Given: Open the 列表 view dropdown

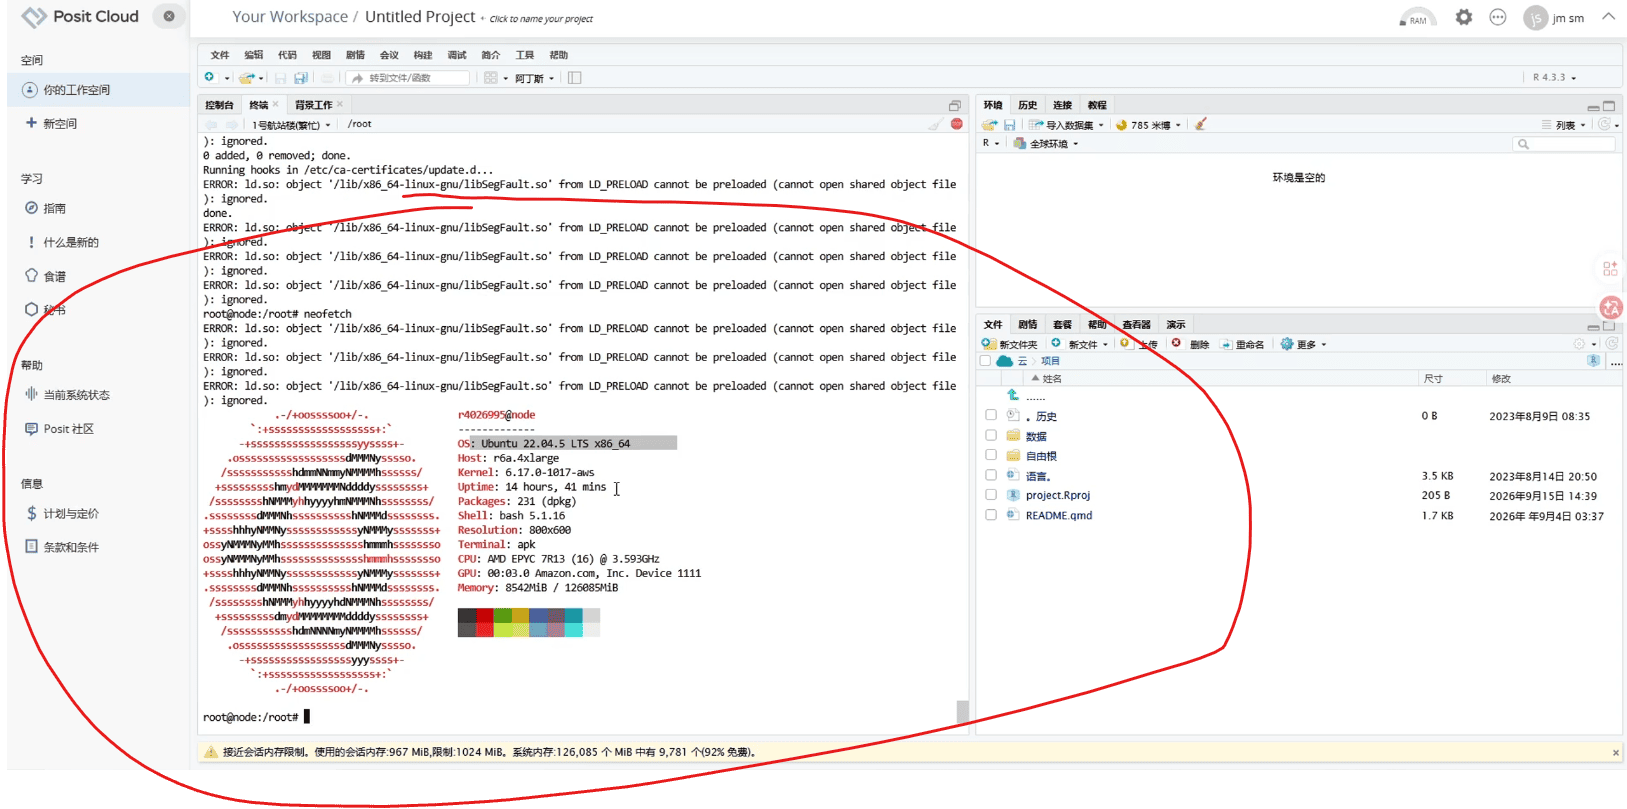Looking at the screenshot, I should (x=1564, y=125).
